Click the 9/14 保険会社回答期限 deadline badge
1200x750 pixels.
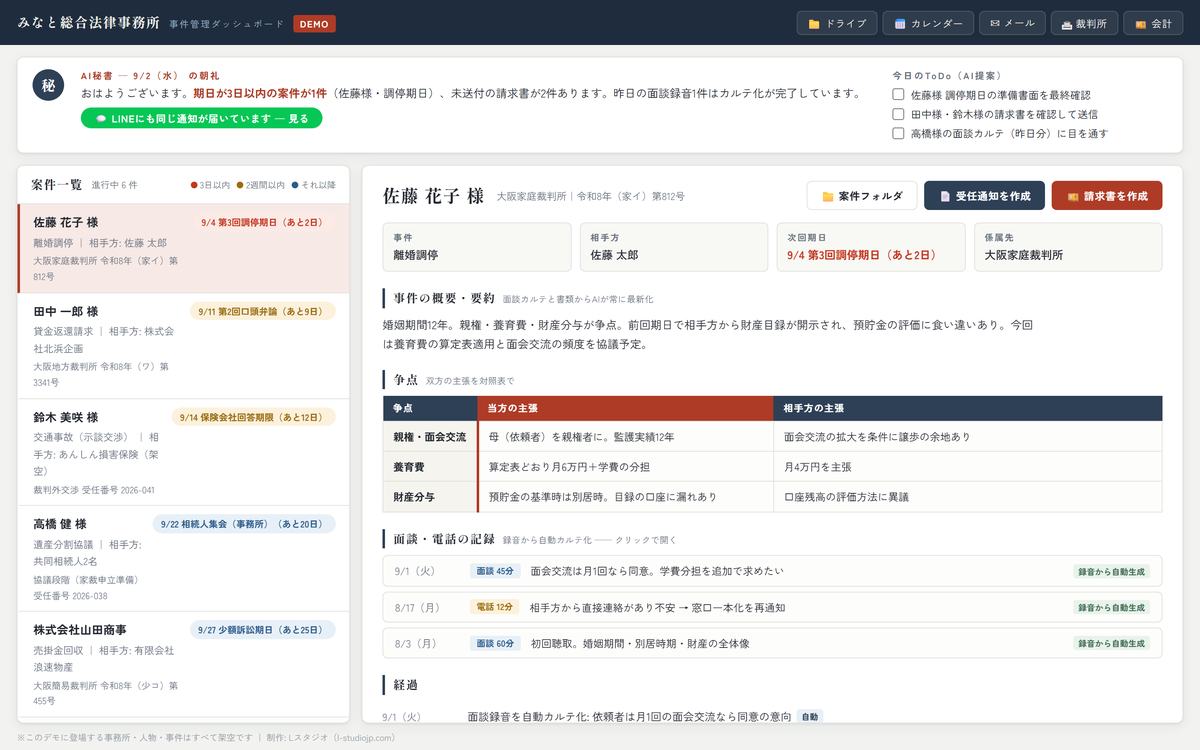(x=253, y=417)
